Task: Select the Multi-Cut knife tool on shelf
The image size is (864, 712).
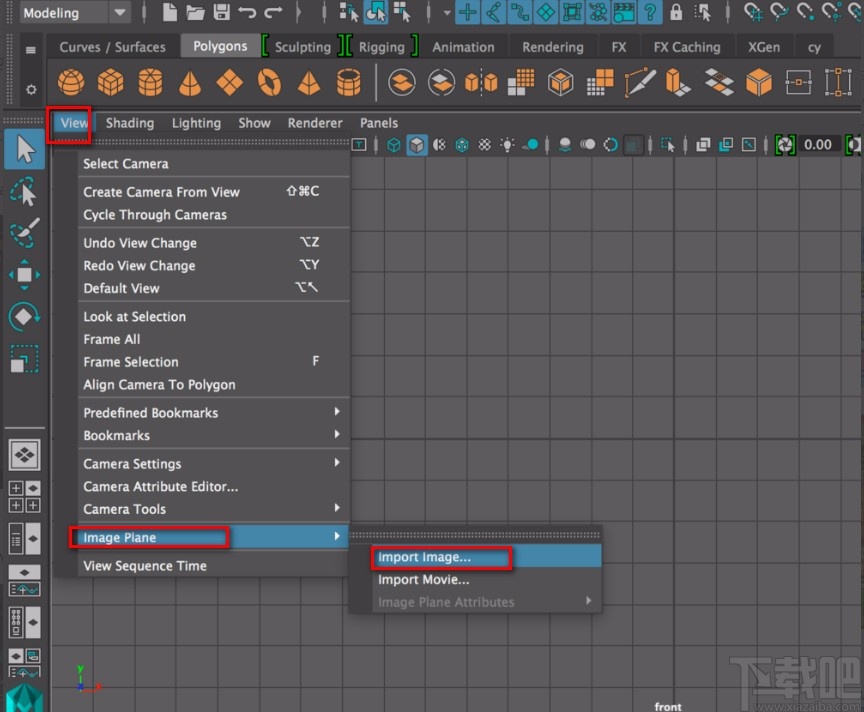Action: pos(640,83)
